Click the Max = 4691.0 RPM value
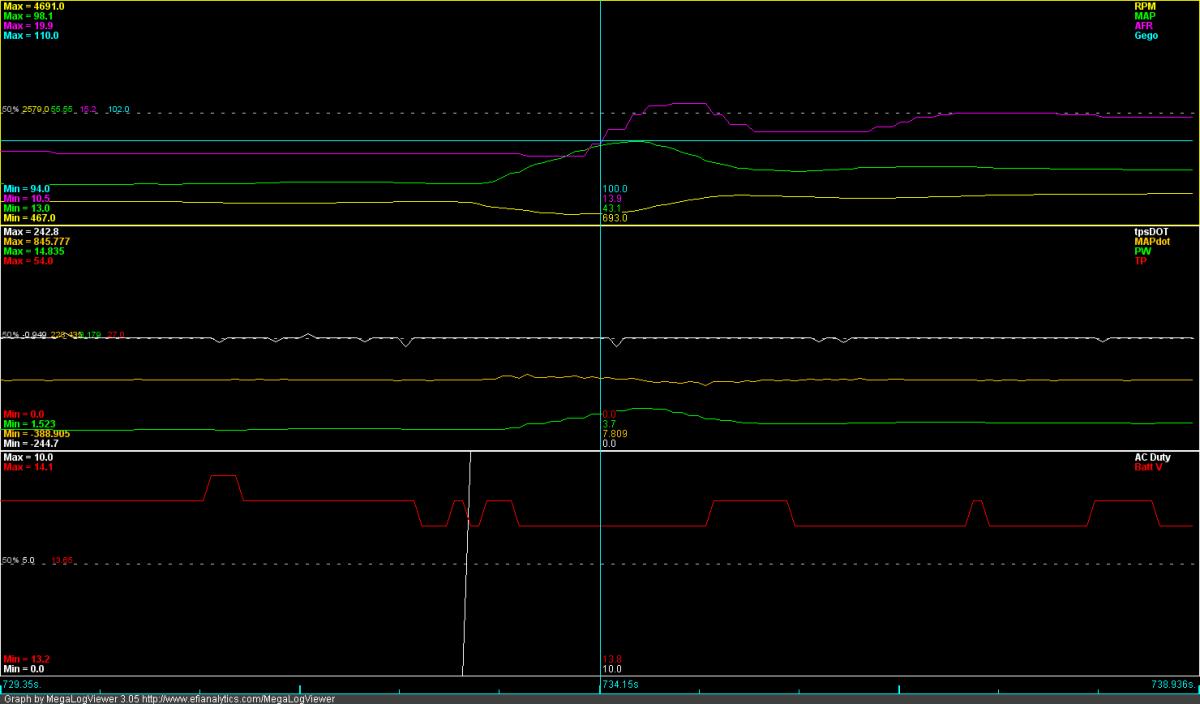 pos(32,6)
